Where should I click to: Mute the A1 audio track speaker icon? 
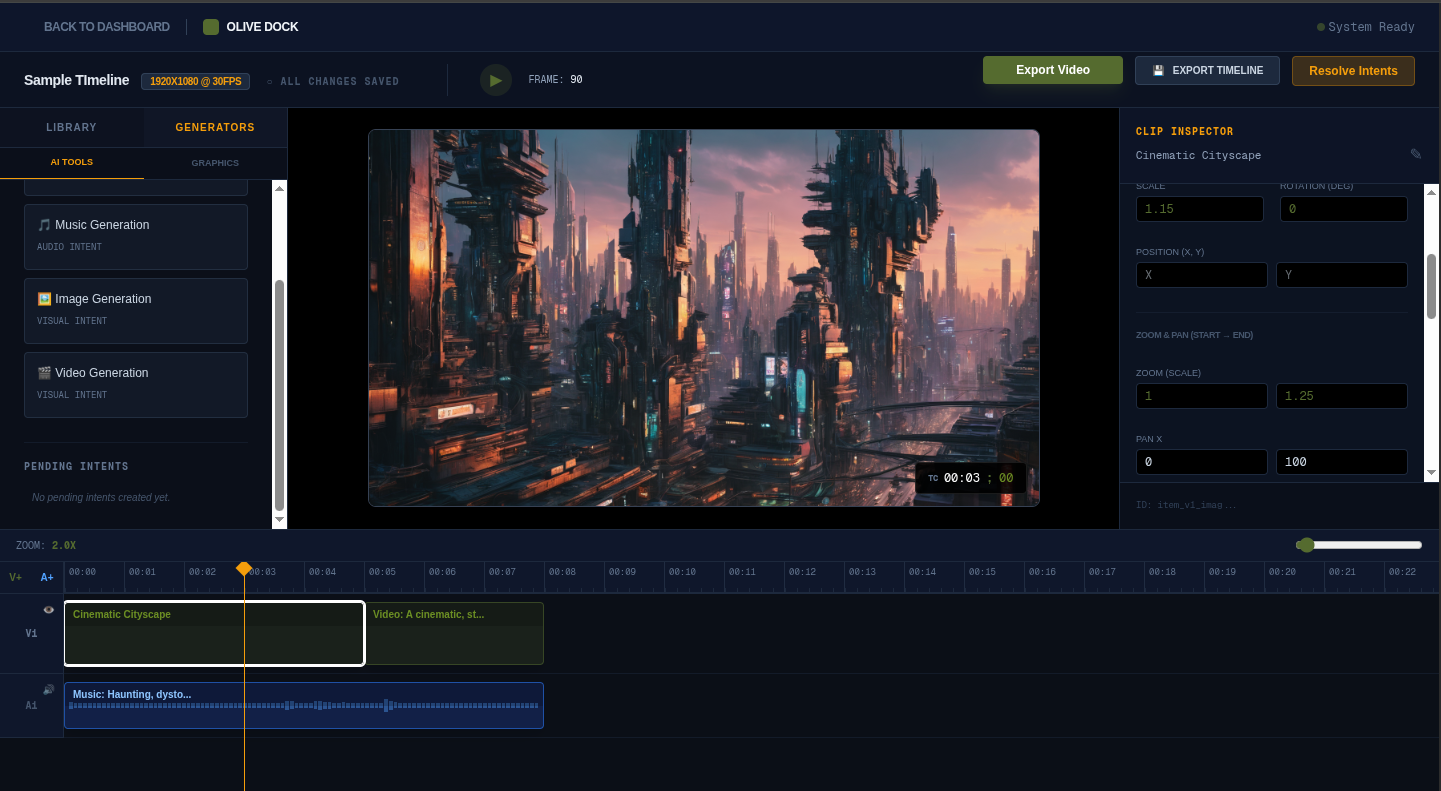click(48, 690)
